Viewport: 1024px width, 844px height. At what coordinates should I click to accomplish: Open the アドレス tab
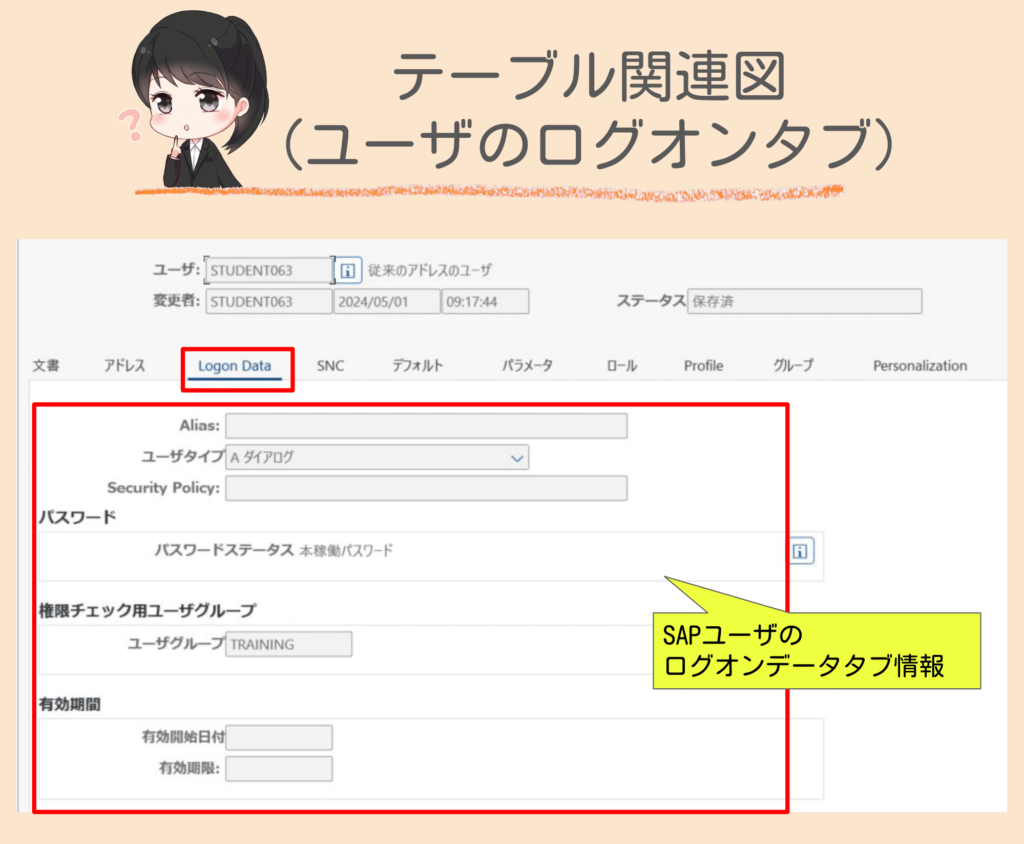pyautogui.click(x=123, y=366)
